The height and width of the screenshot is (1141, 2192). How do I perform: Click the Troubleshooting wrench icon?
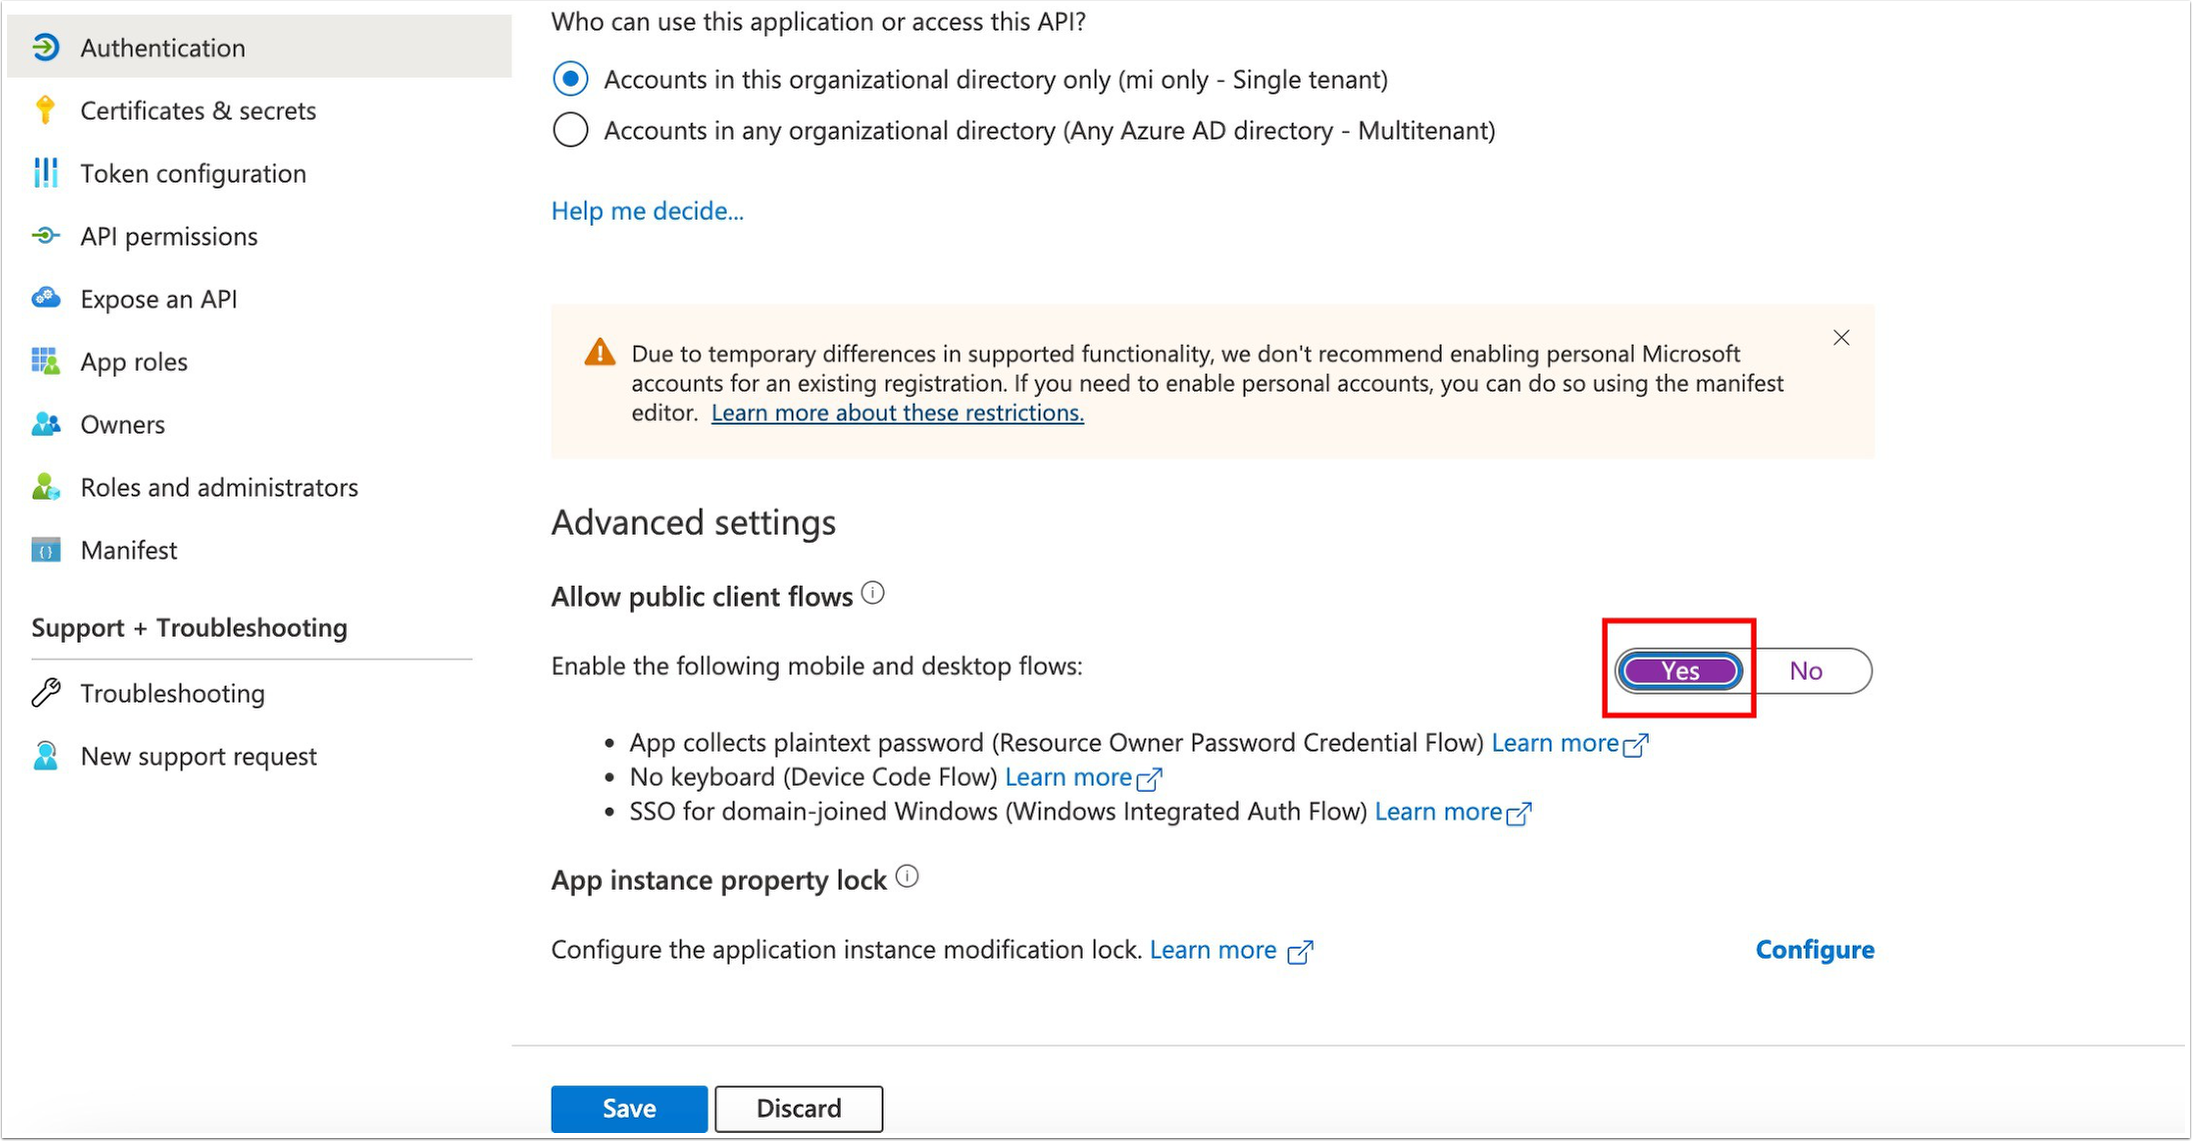pyautogui.click(x=46, y=693)
